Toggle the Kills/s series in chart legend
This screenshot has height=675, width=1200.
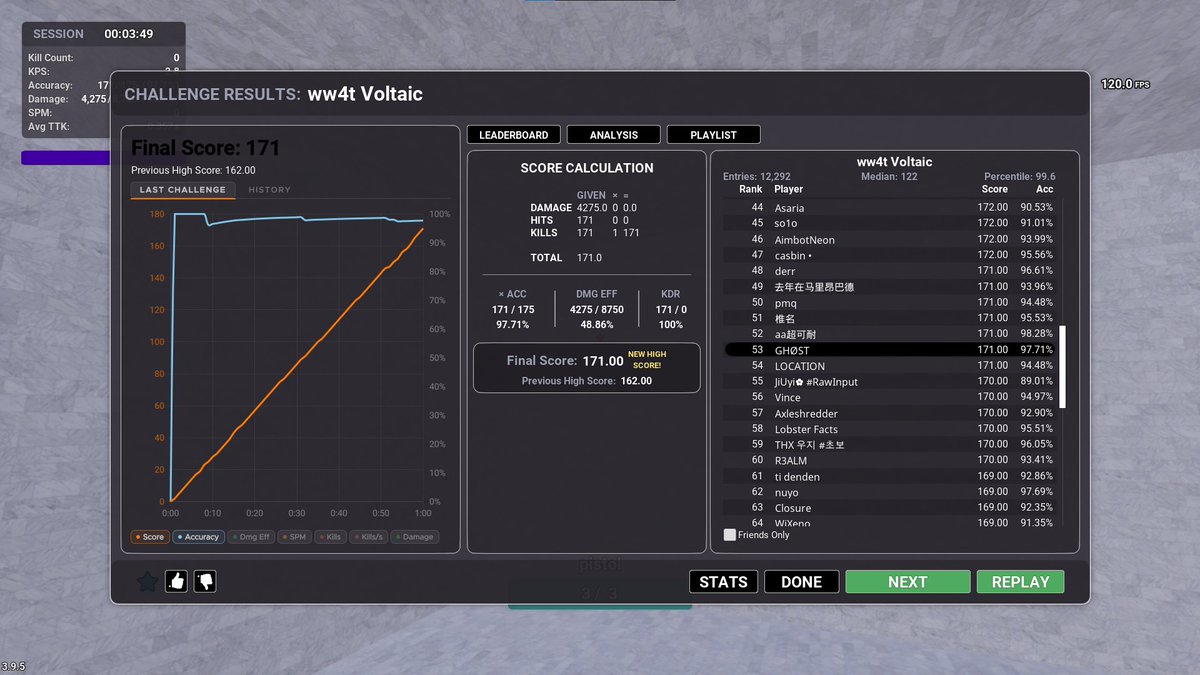tap(368, 537)
